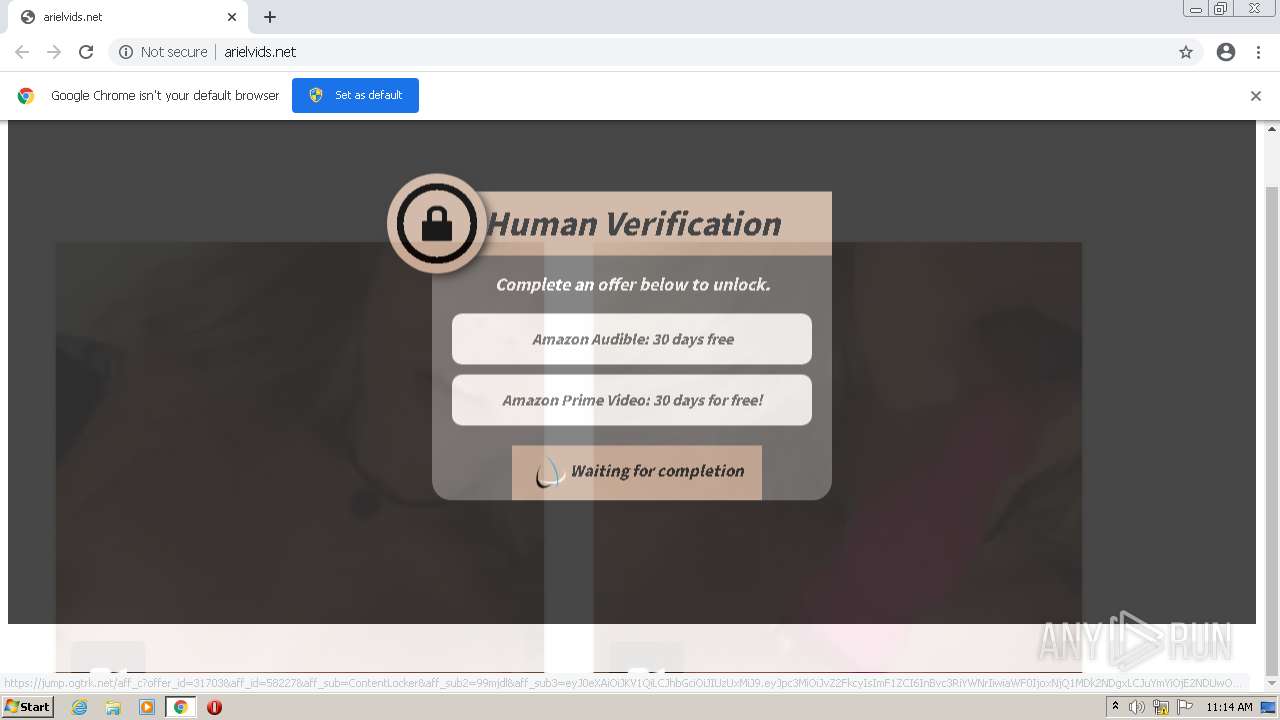Click the Human Verification heading

click(x=634, y=224)
